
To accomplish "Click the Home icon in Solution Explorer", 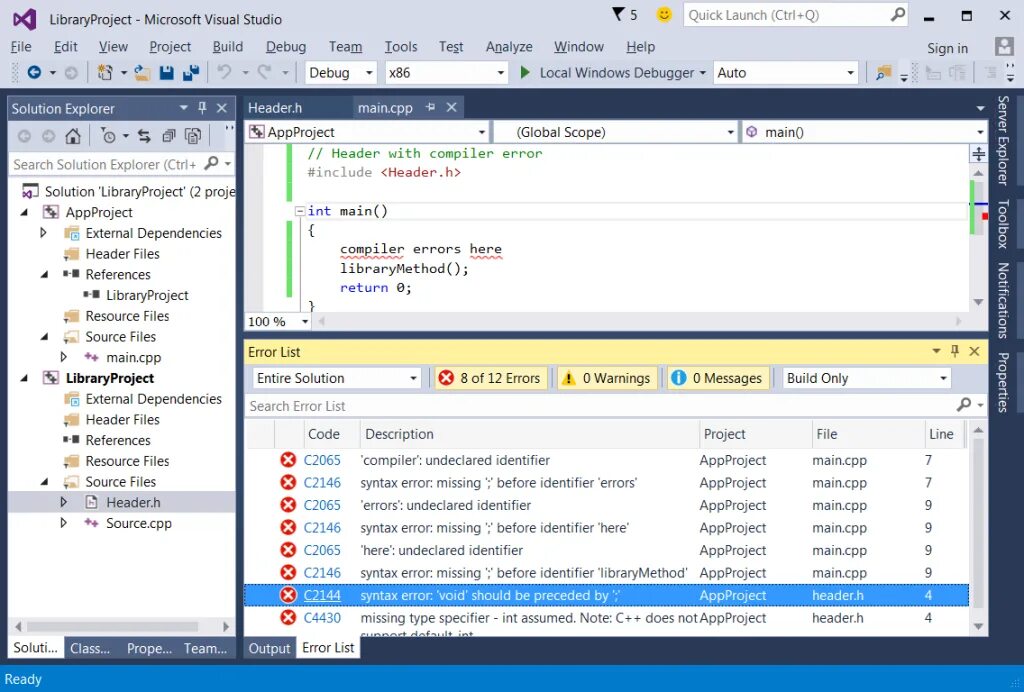I will pos(73,136).
